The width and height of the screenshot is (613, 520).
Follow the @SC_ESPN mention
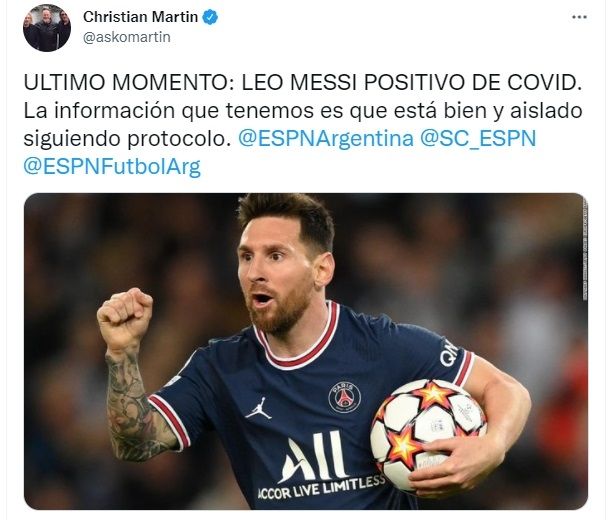(478, 139)
